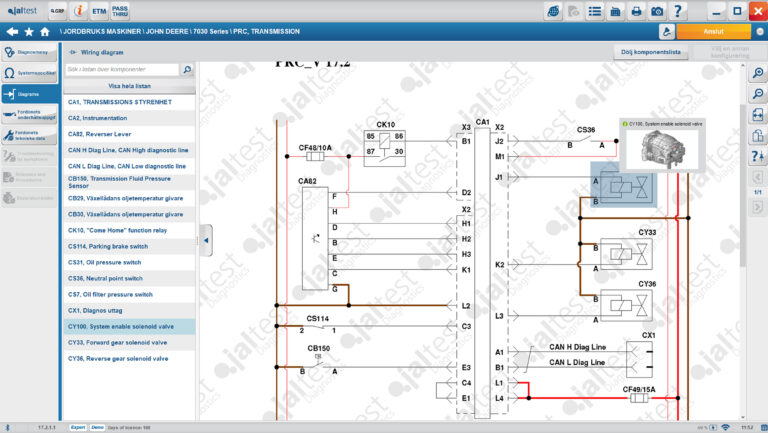Image resolution: width=768 pixels, height=433 pixels.
Task: Select CY100, System enable solenoid valve
Action: [x=129, y=327]
